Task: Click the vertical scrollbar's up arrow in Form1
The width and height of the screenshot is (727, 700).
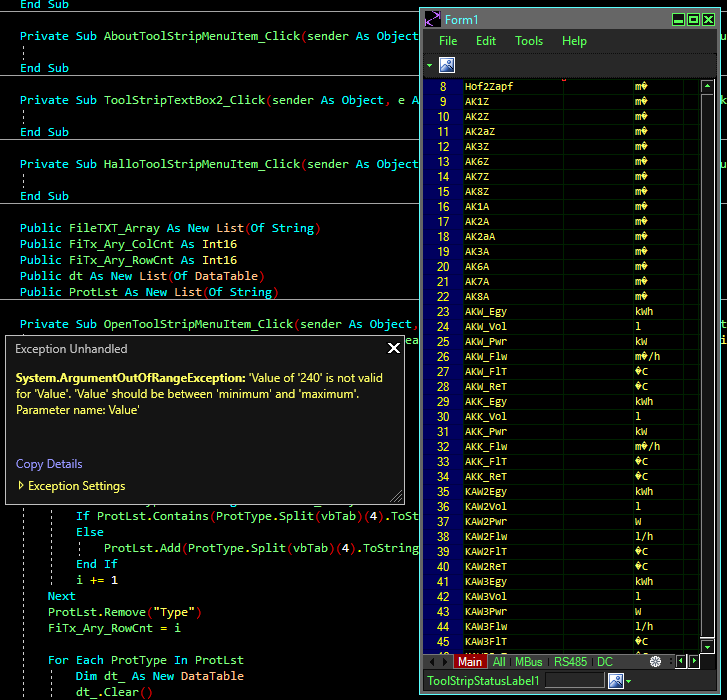Action: pyautogui.click(x=707, y=86)
